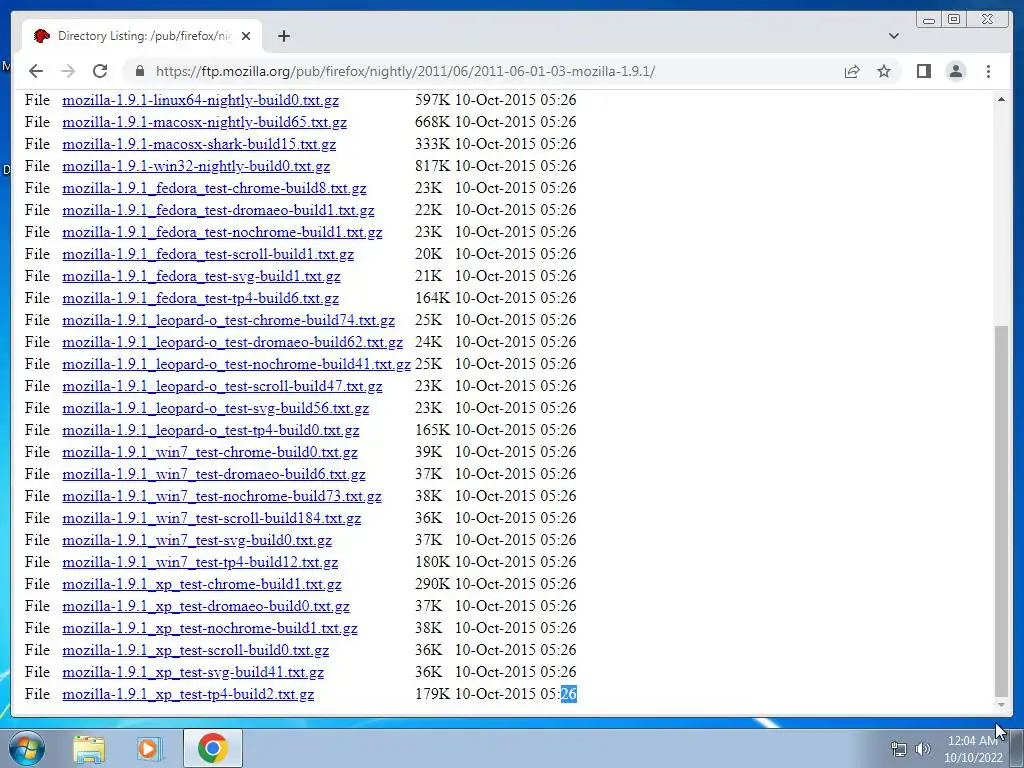Click the 817K file size value

click(x=432, y=166)
